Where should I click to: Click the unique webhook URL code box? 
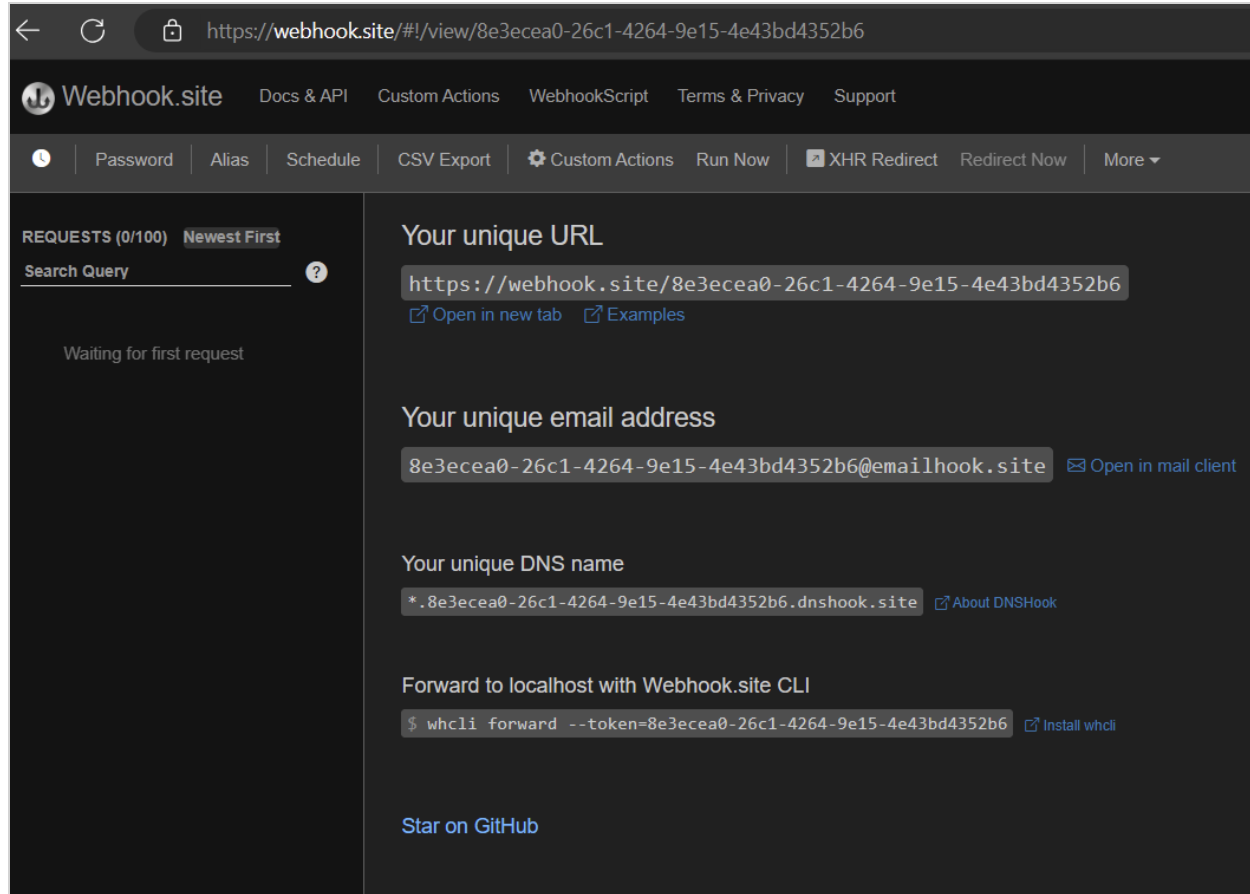coord(765,284)
